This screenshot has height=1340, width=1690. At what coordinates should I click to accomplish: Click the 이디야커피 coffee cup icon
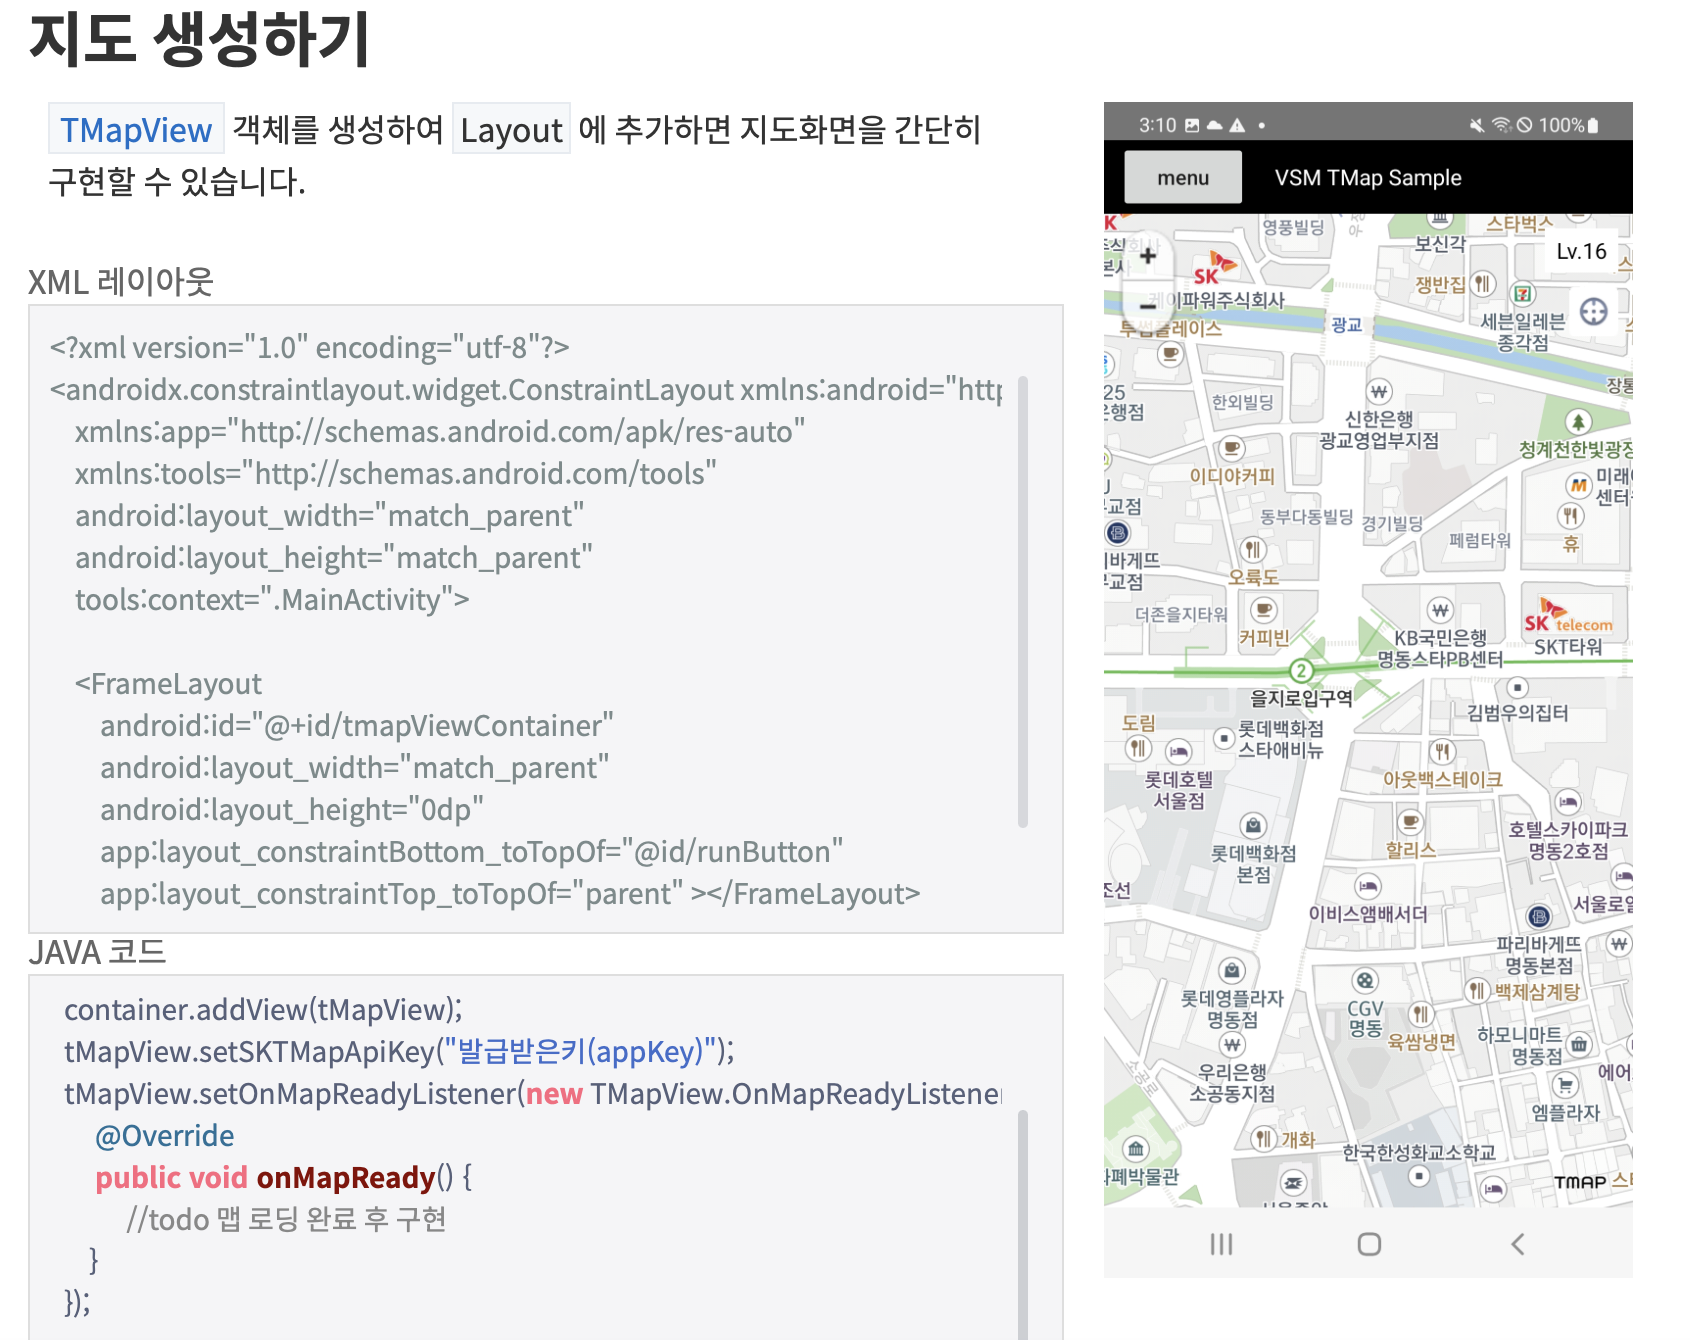click(x=1232, y=448)
